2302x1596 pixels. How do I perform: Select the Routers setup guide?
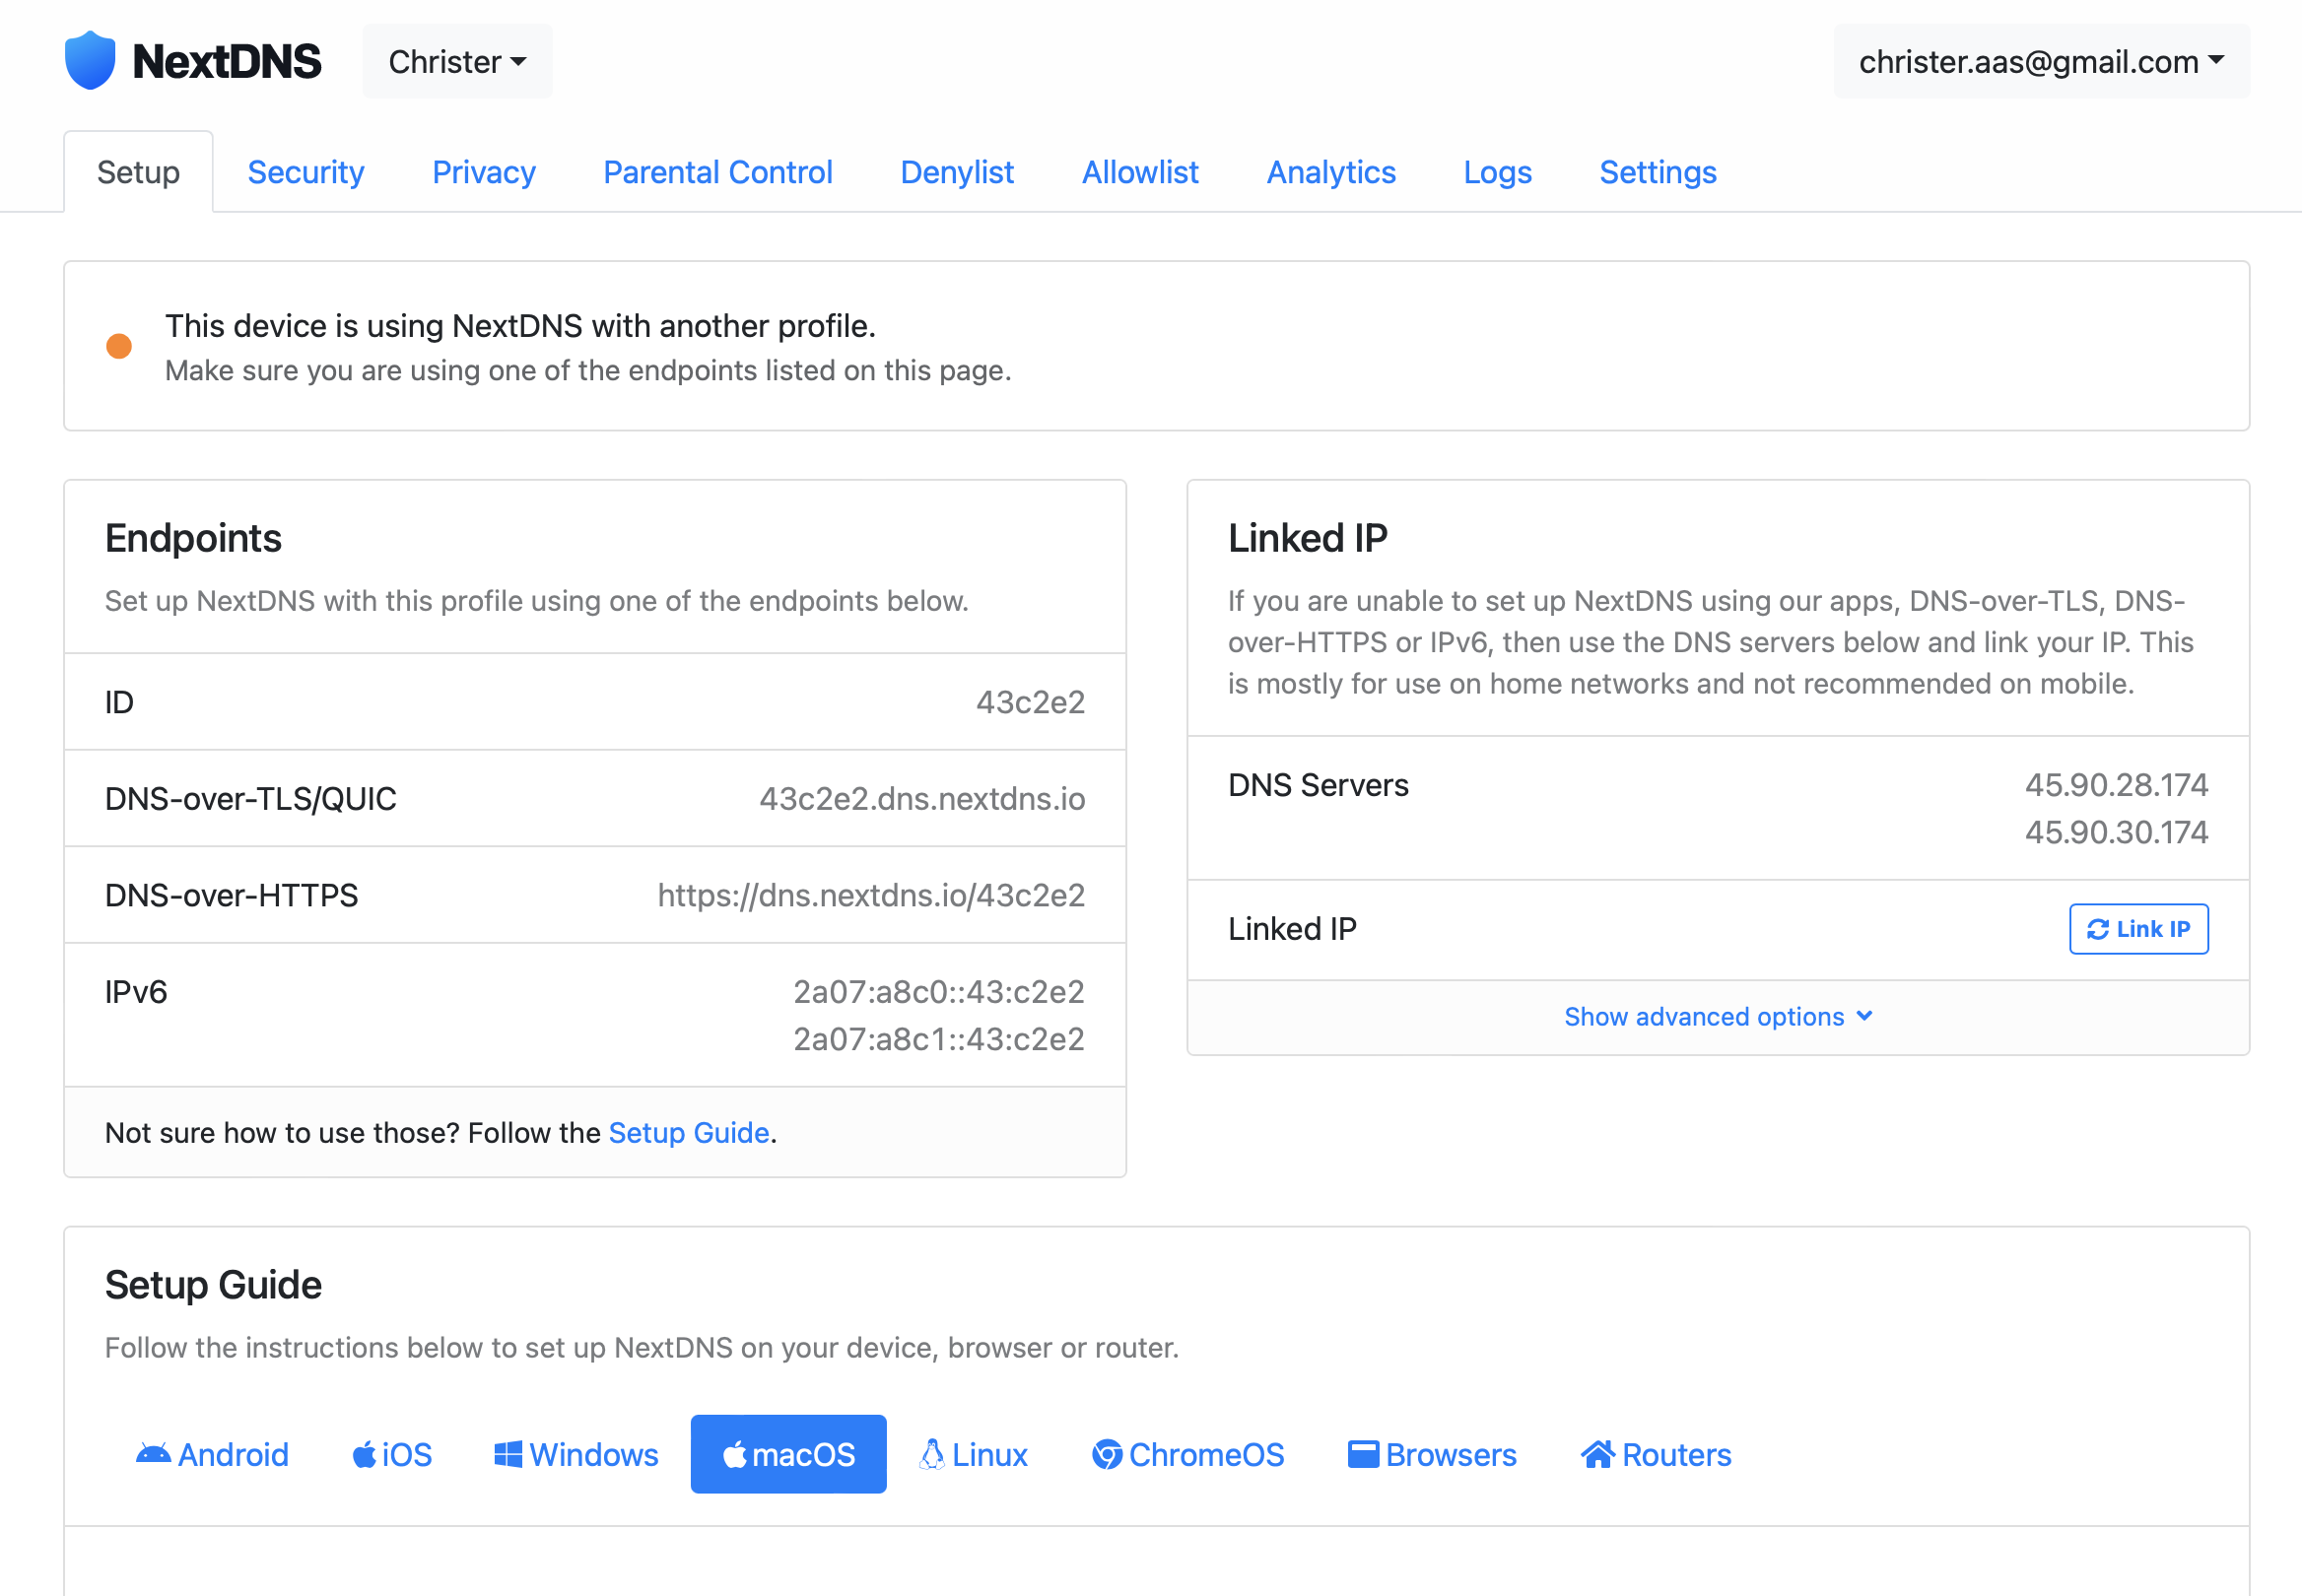1656,1454
